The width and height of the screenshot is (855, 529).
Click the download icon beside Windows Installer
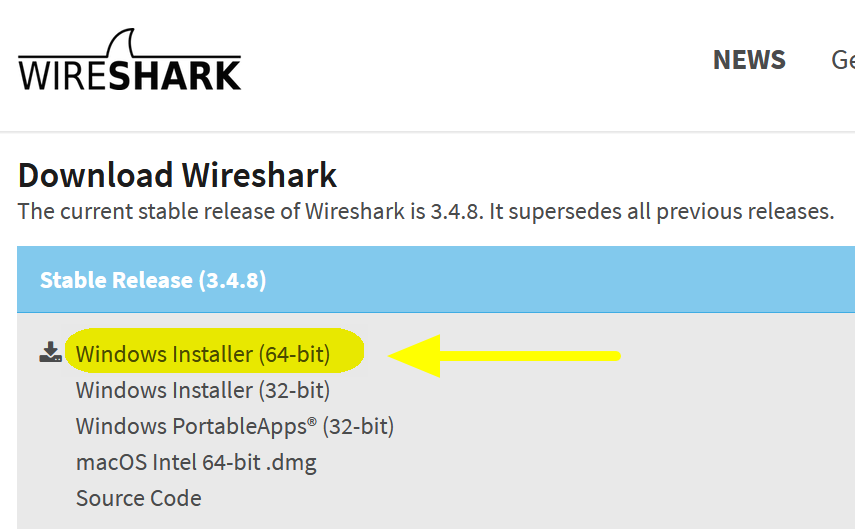pos(50,352)
